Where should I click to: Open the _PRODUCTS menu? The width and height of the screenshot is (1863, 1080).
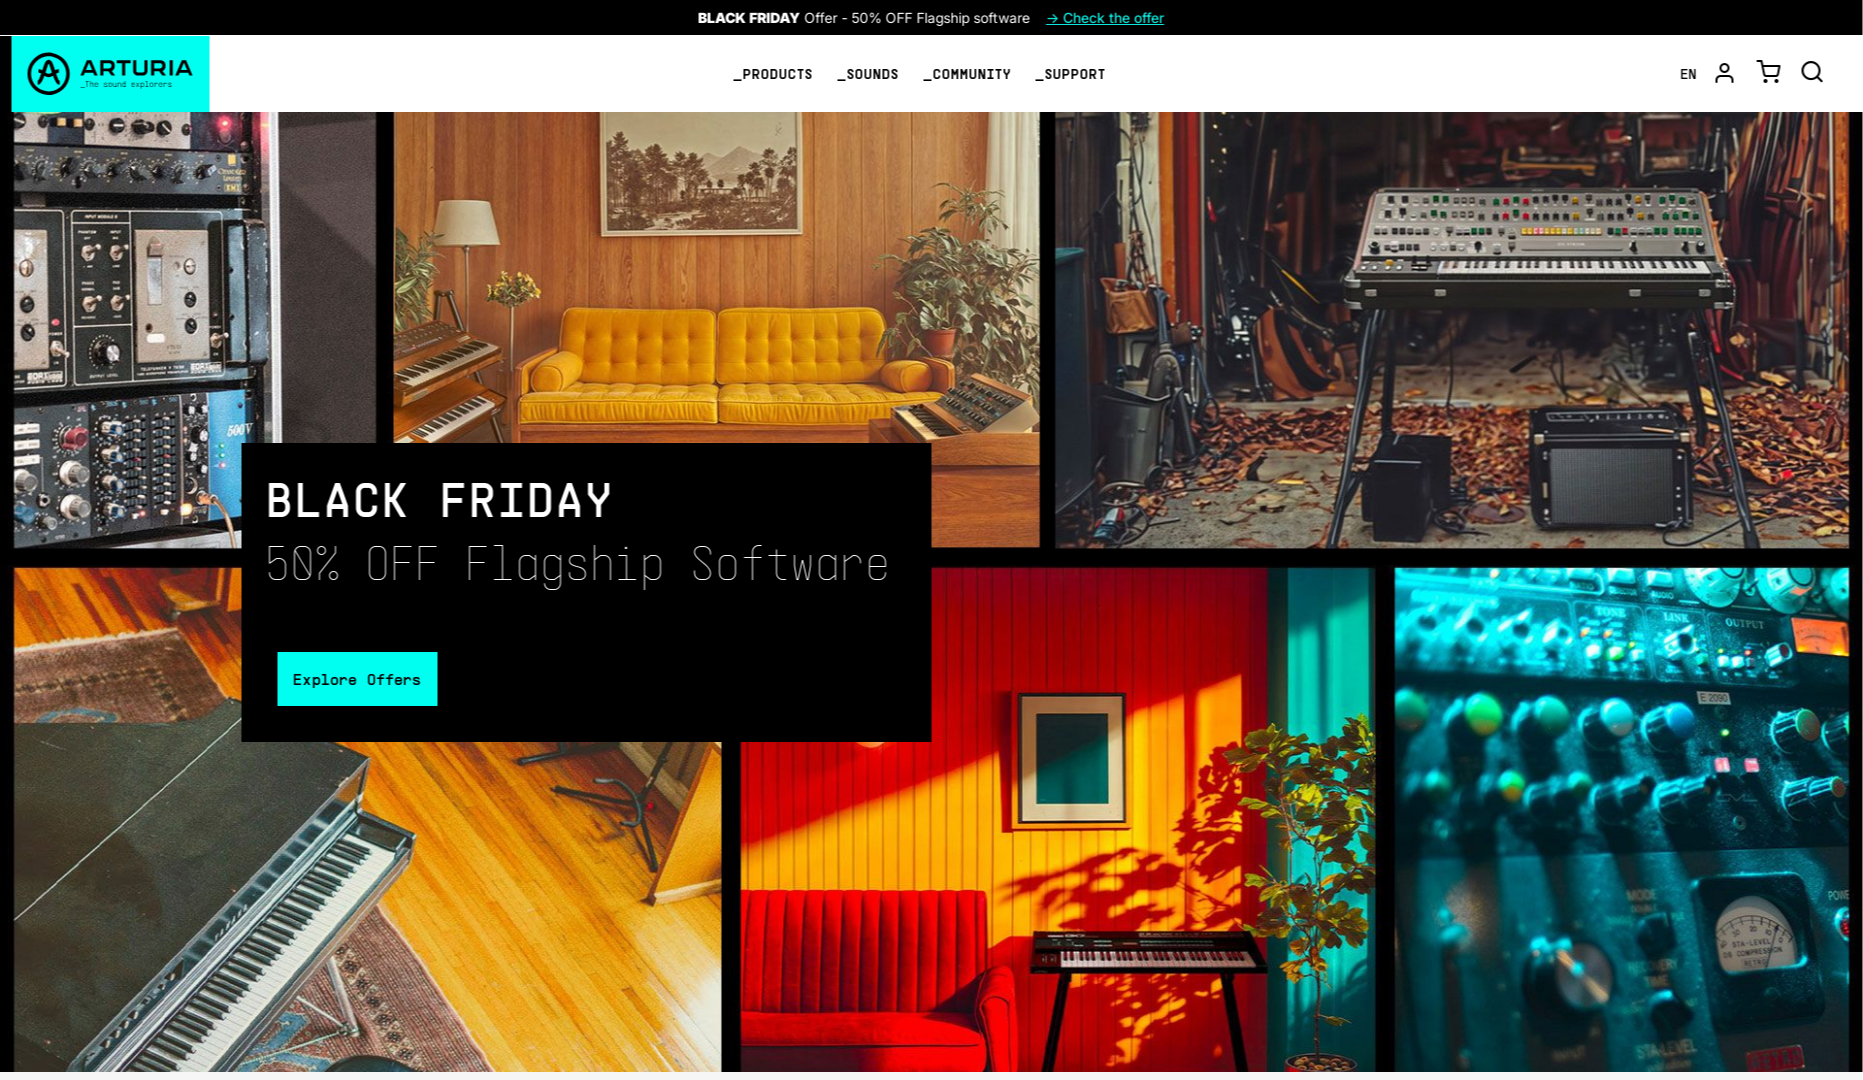click(x=772, y=74)
